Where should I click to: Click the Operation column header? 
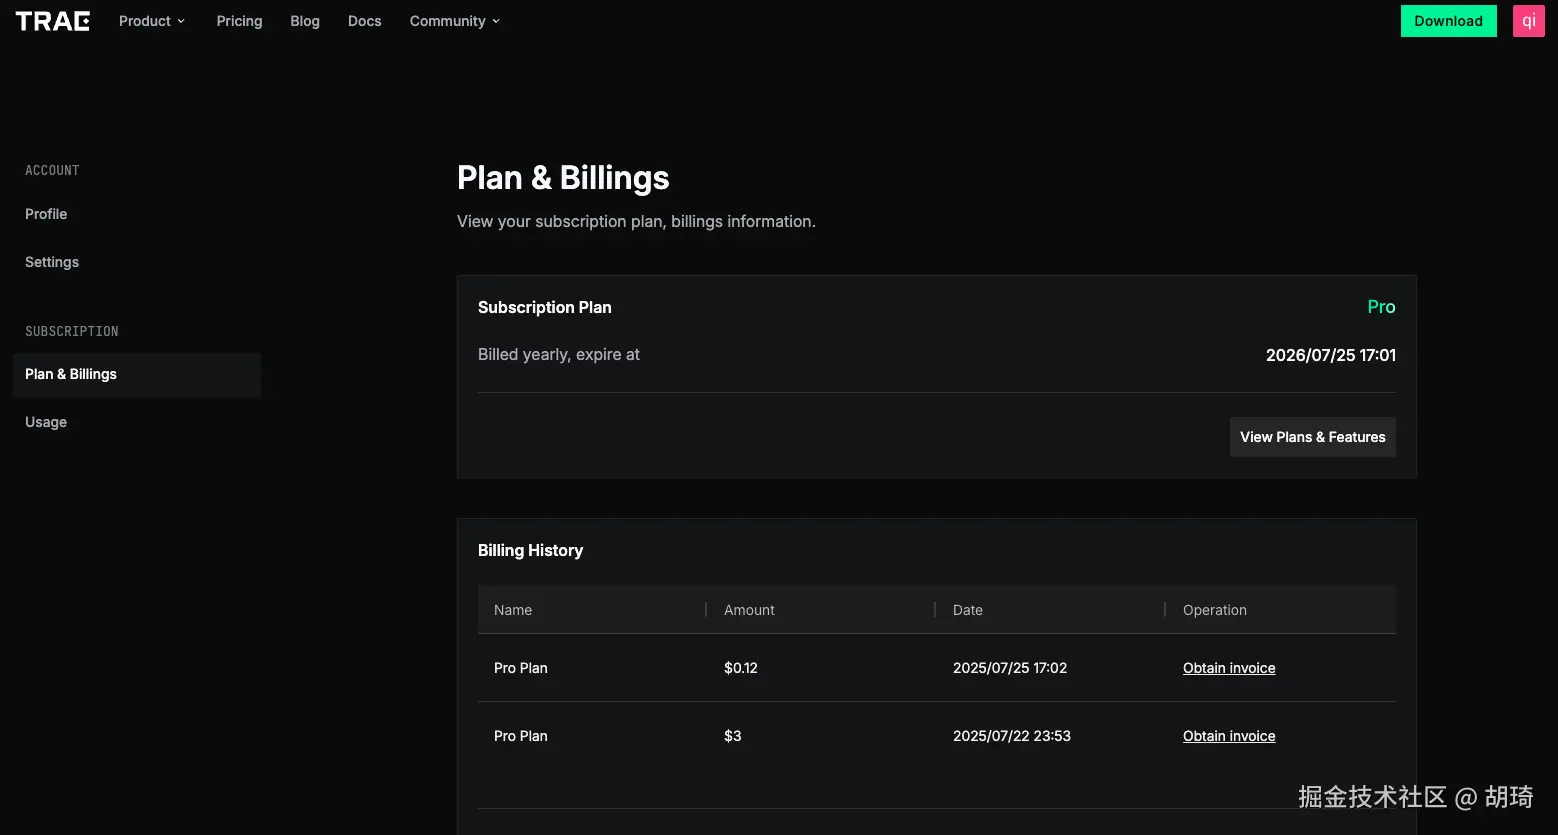tap(1214, 610)
